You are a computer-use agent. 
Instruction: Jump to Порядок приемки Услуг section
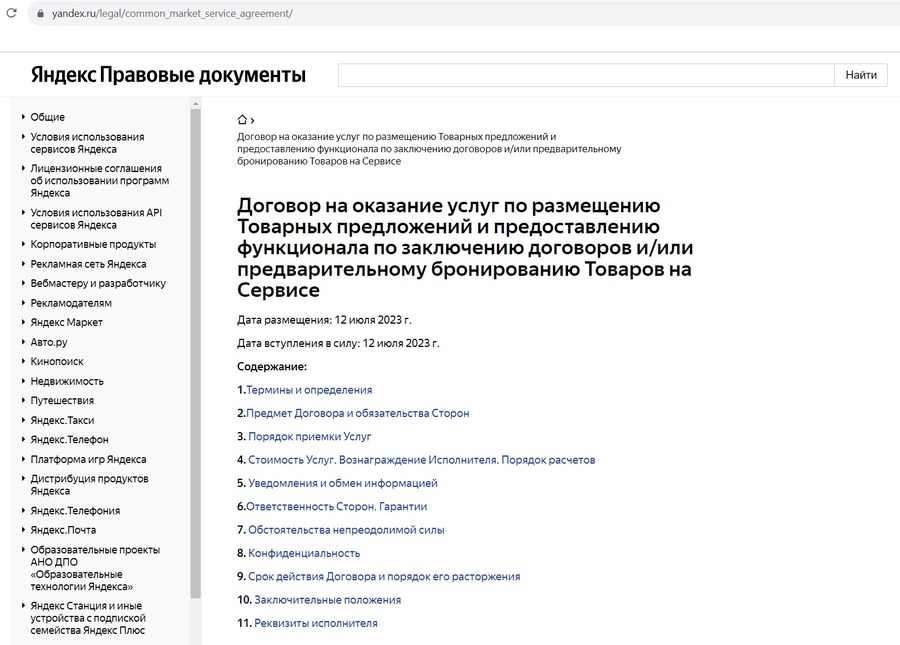[309, 437]
